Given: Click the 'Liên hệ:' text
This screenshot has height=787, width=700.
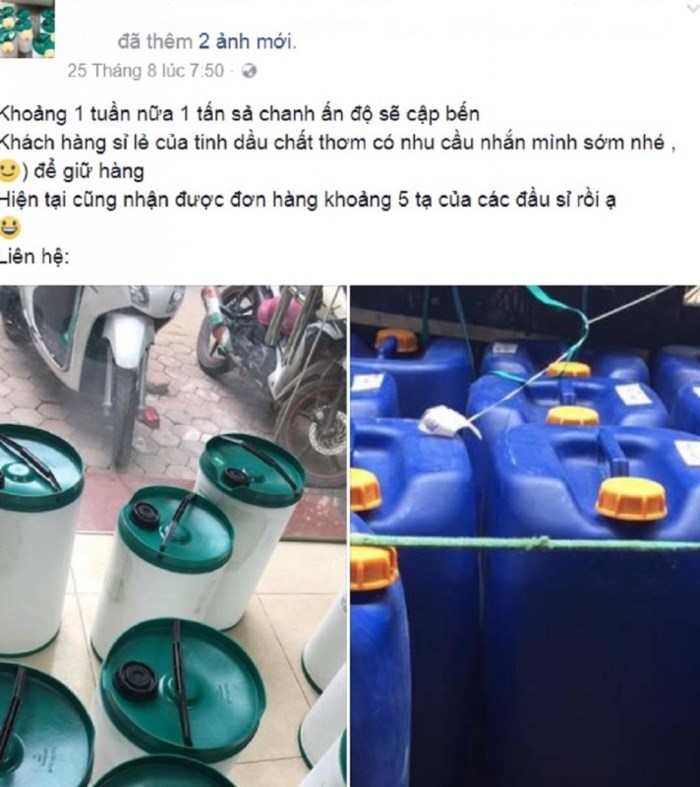Looking at the screenshot, I should click(x=34, y=257).
